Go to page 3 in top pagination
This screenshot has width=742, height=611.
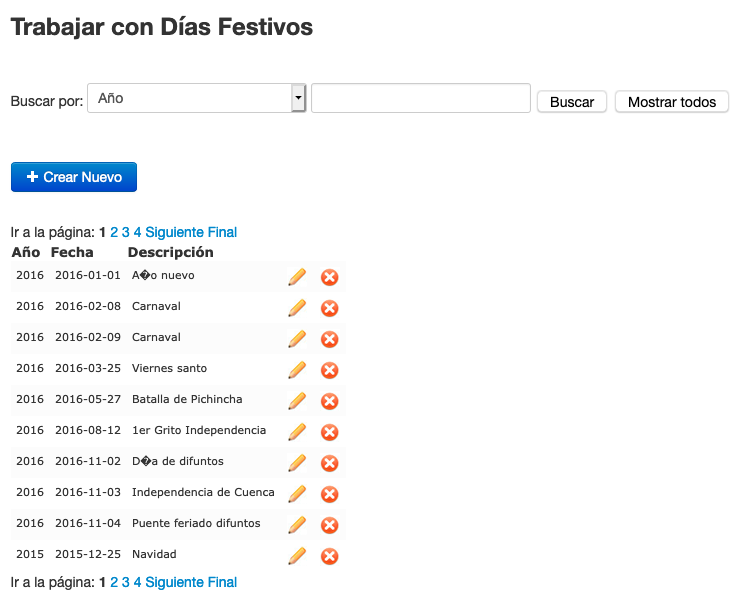[125, 232]
